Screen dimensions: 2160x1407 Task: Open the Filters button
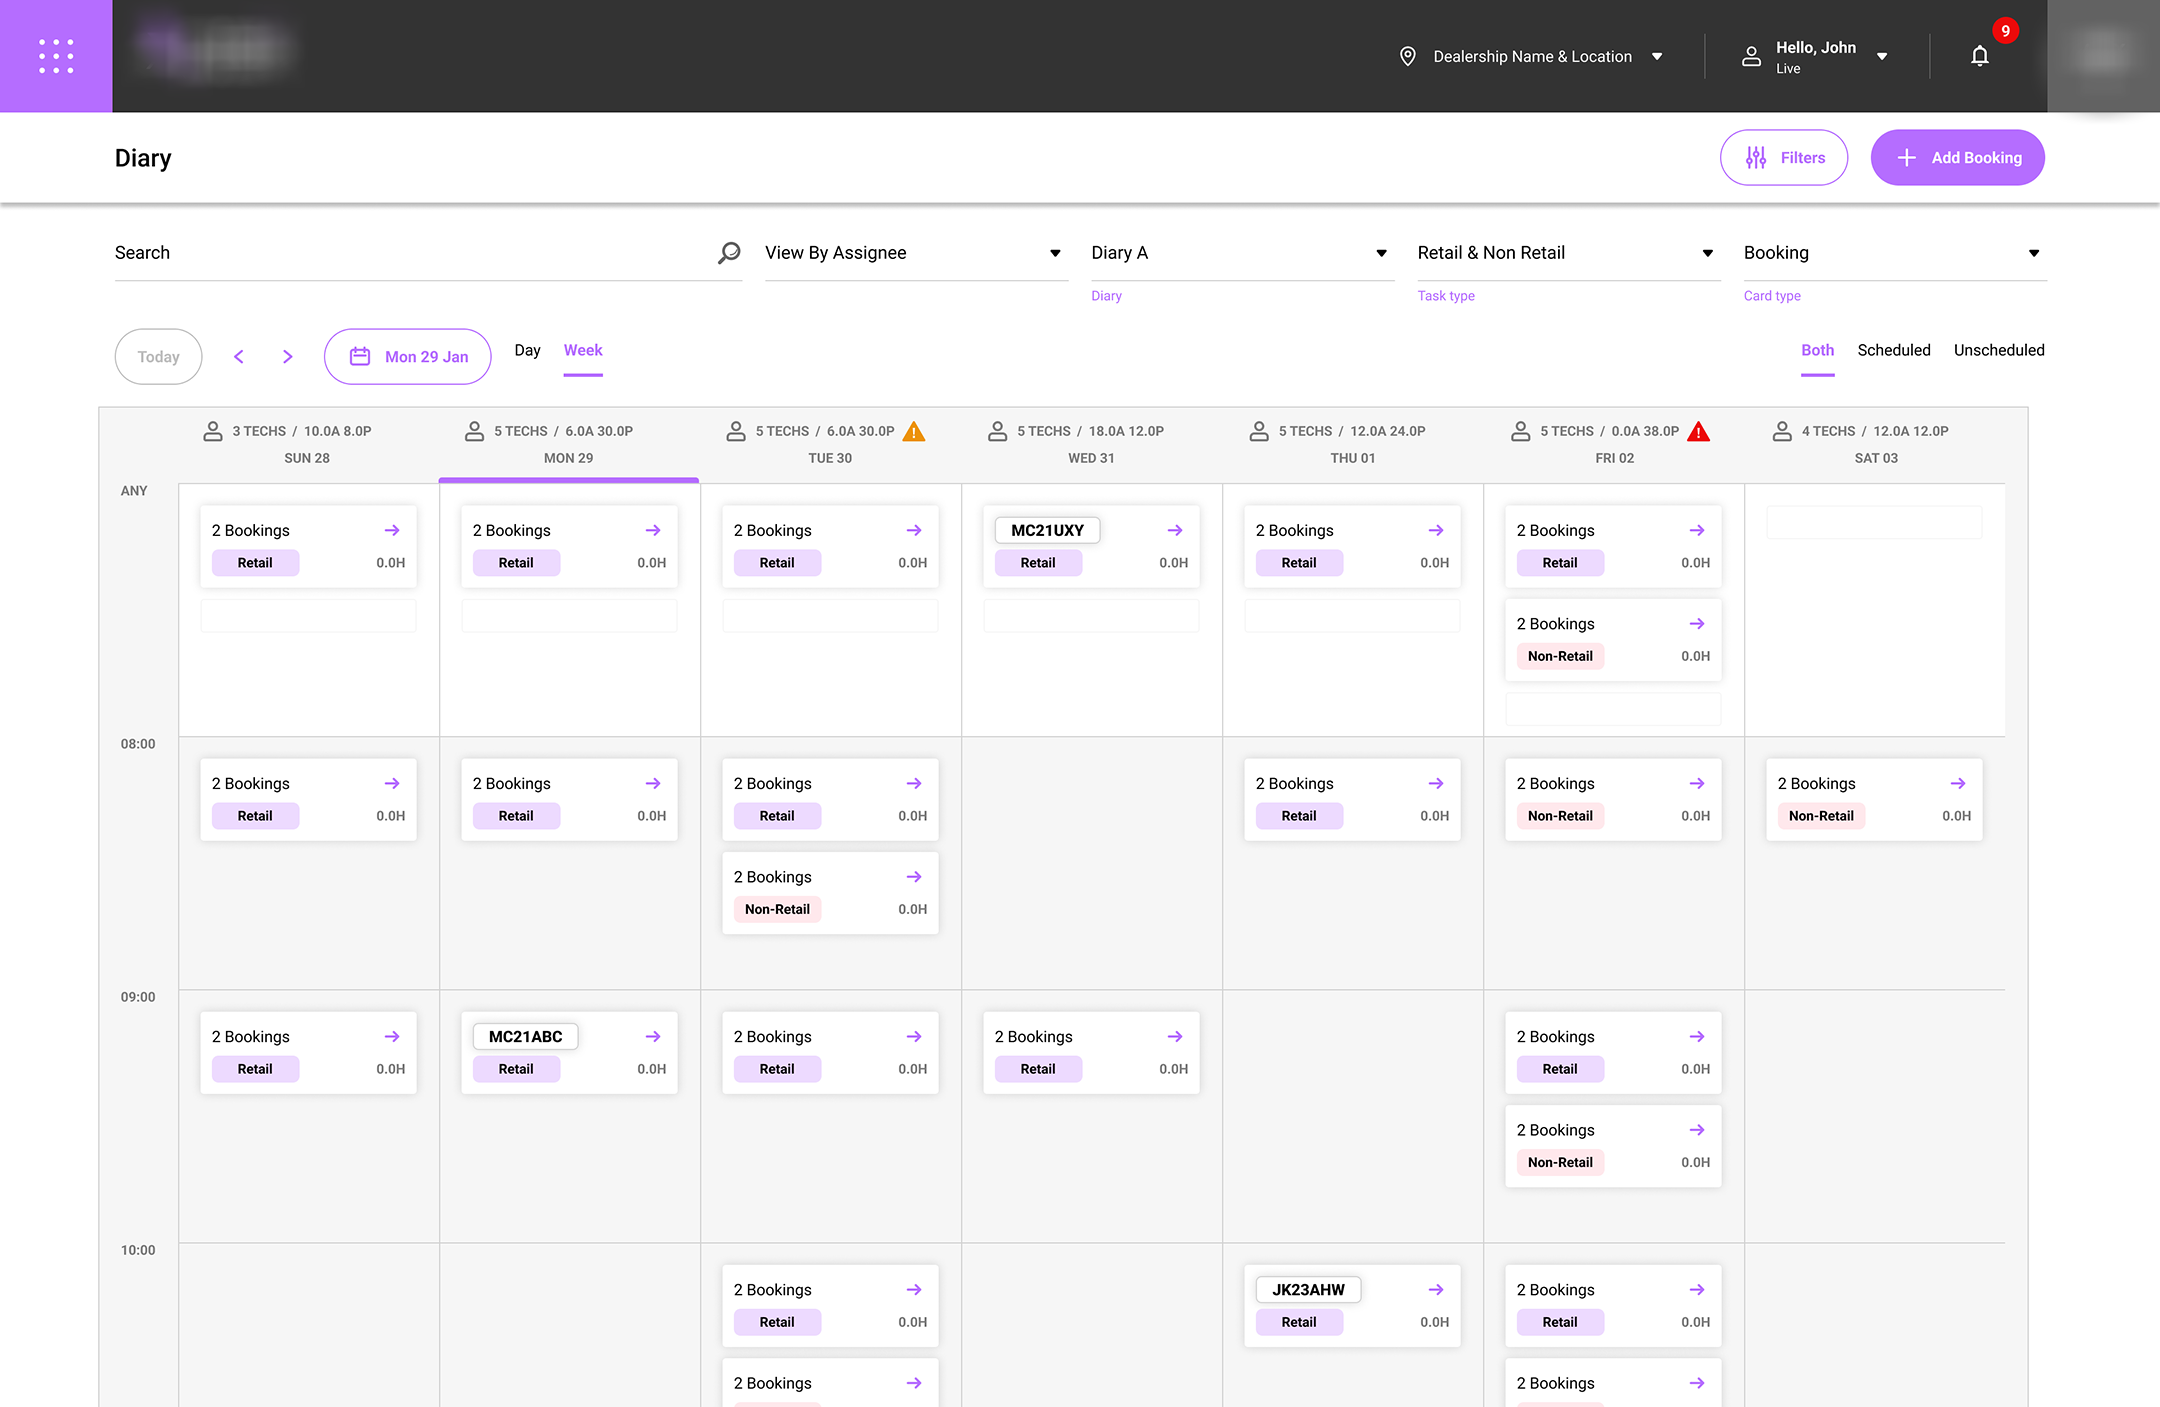click(1784, 158)
